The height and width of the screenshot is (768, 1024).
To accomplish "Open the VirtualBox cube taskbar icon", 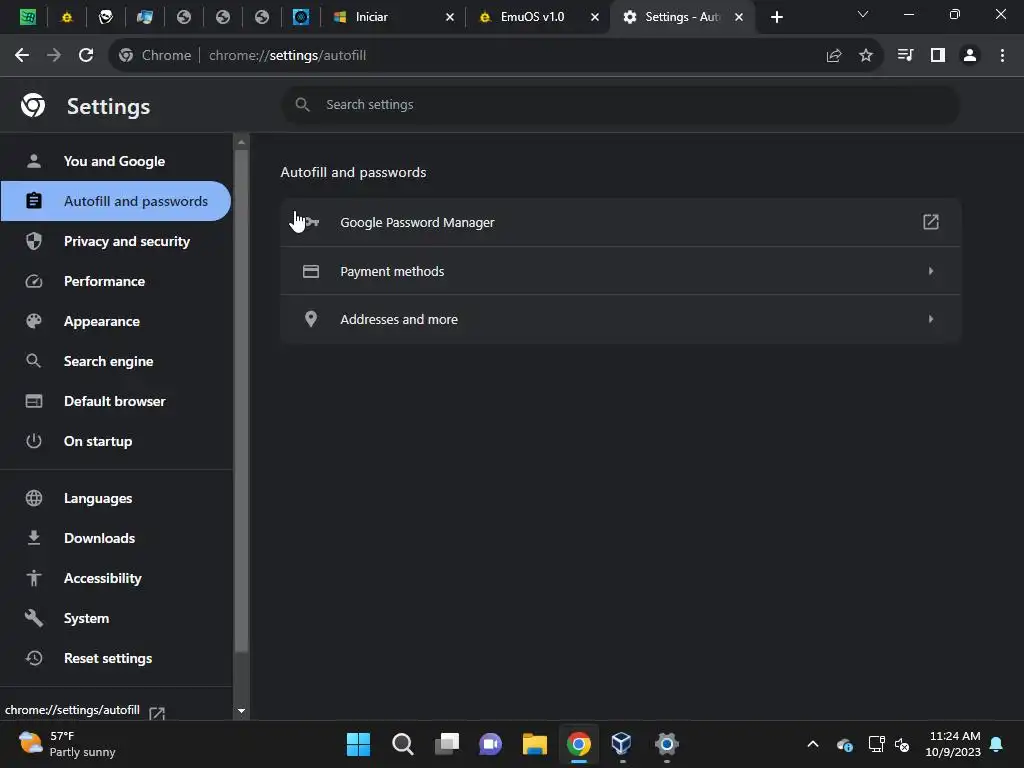I will click(621, 744).
